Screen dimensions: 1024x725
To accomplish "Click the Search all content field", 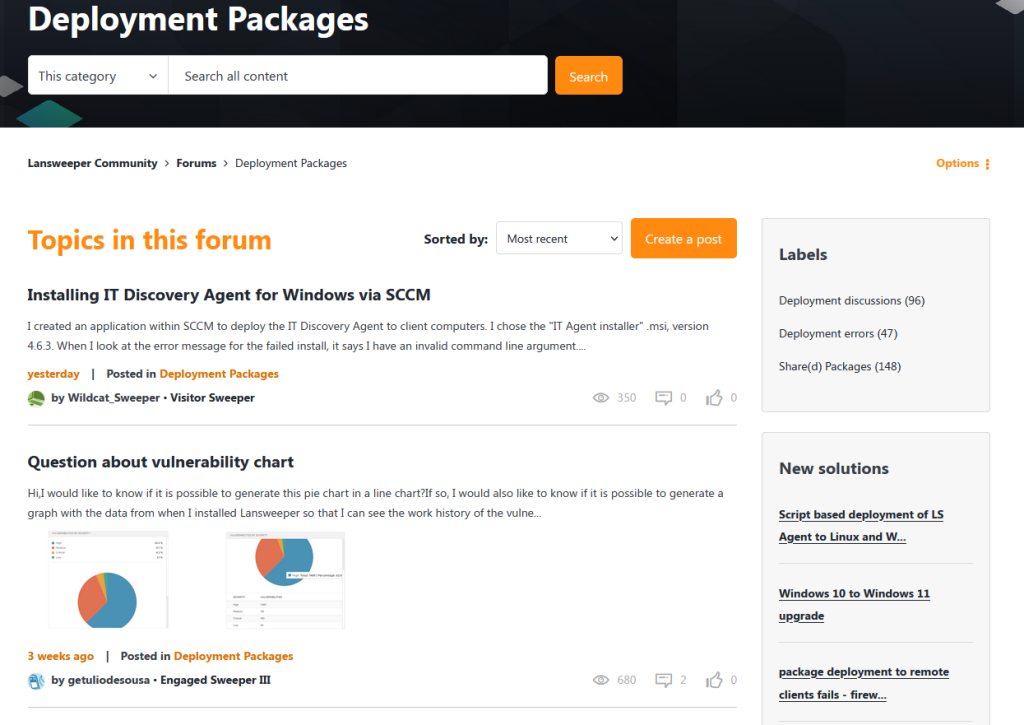I will (358, 76).
